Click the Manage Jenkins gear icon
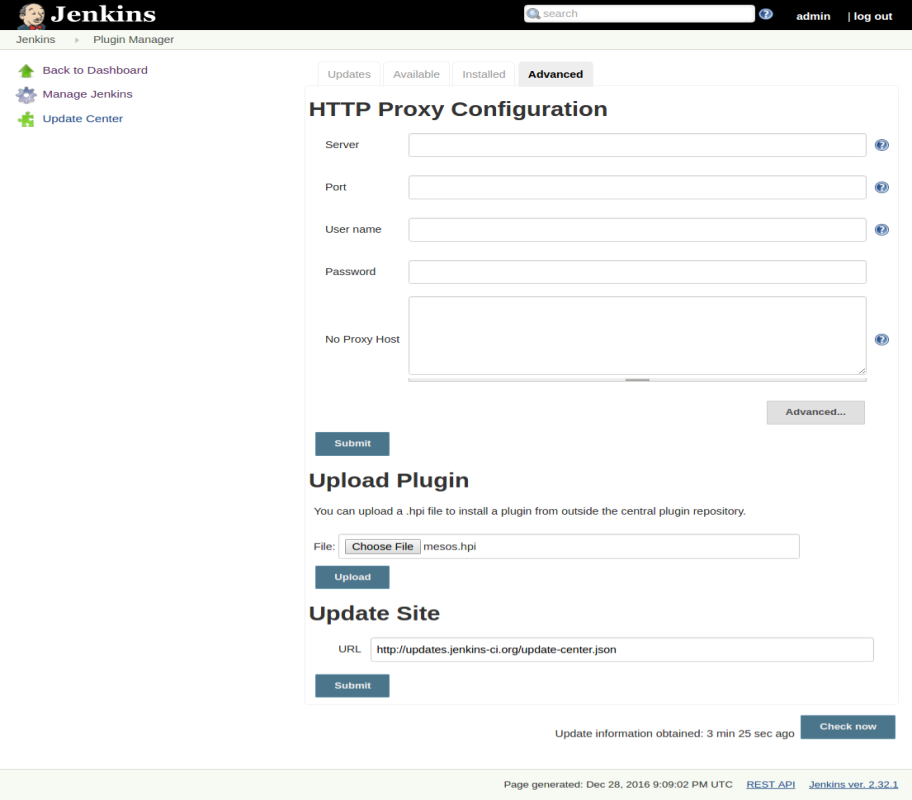This screenshot has height=800, width=912. [x=26, y=94]
